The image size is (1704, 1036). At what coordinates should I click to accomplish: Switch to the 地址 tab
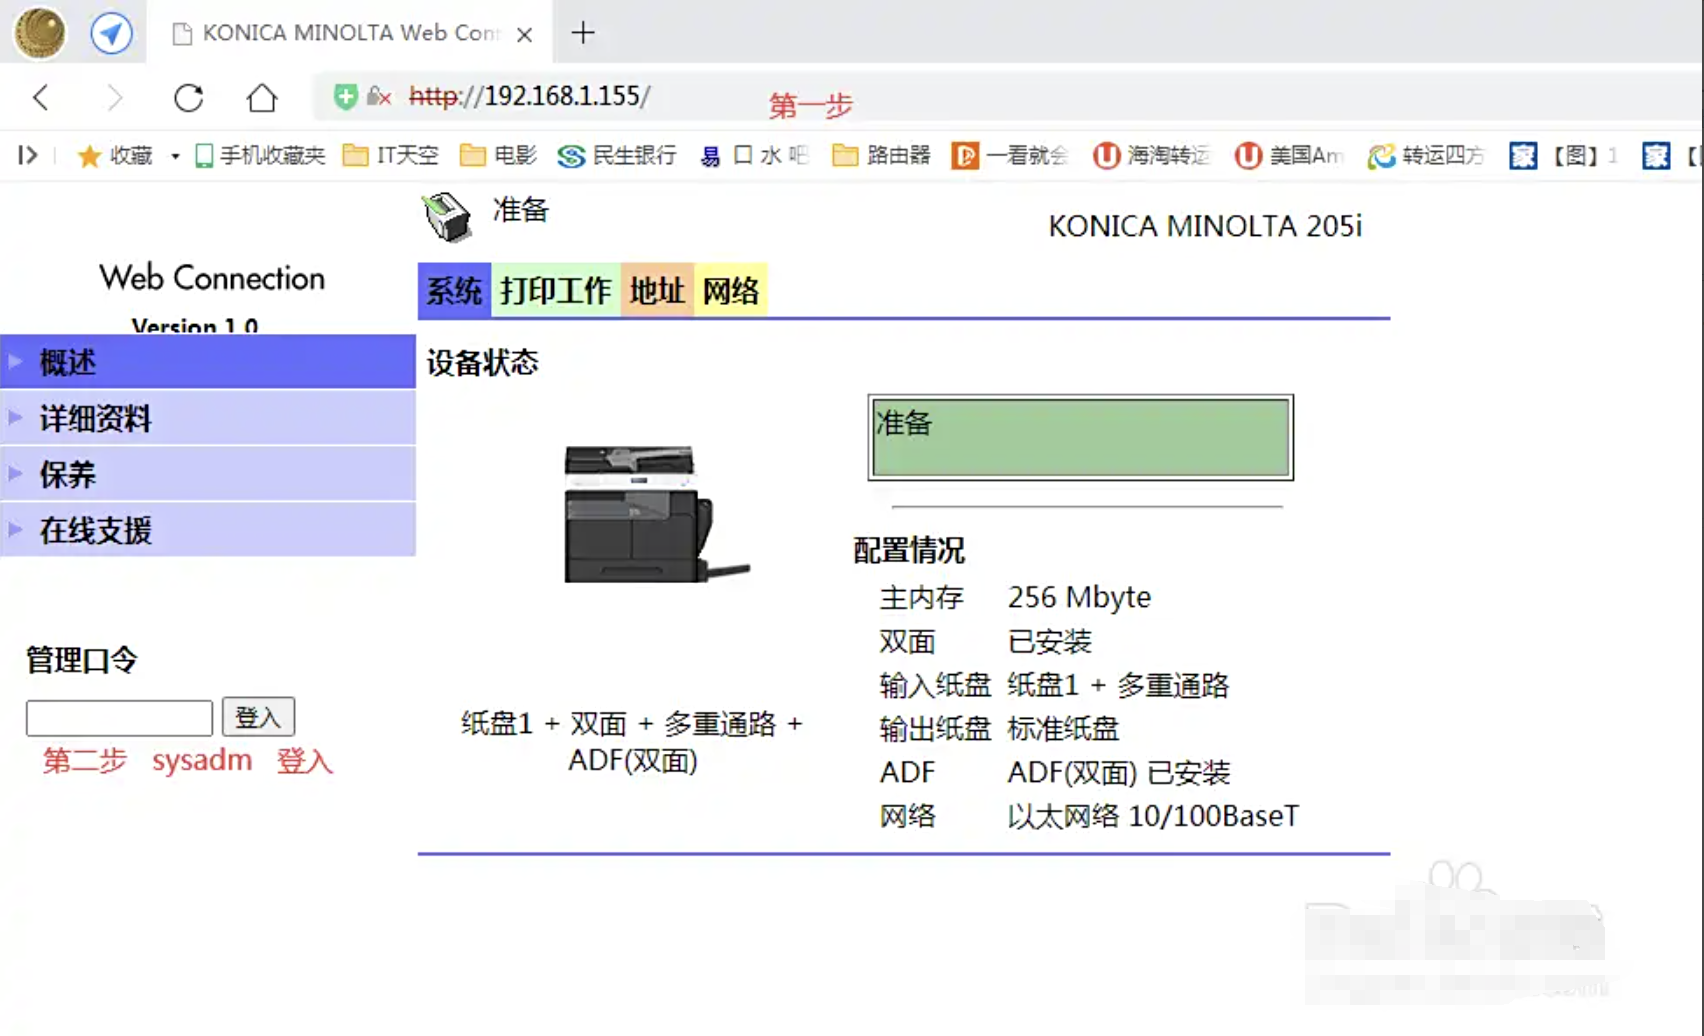657,291
